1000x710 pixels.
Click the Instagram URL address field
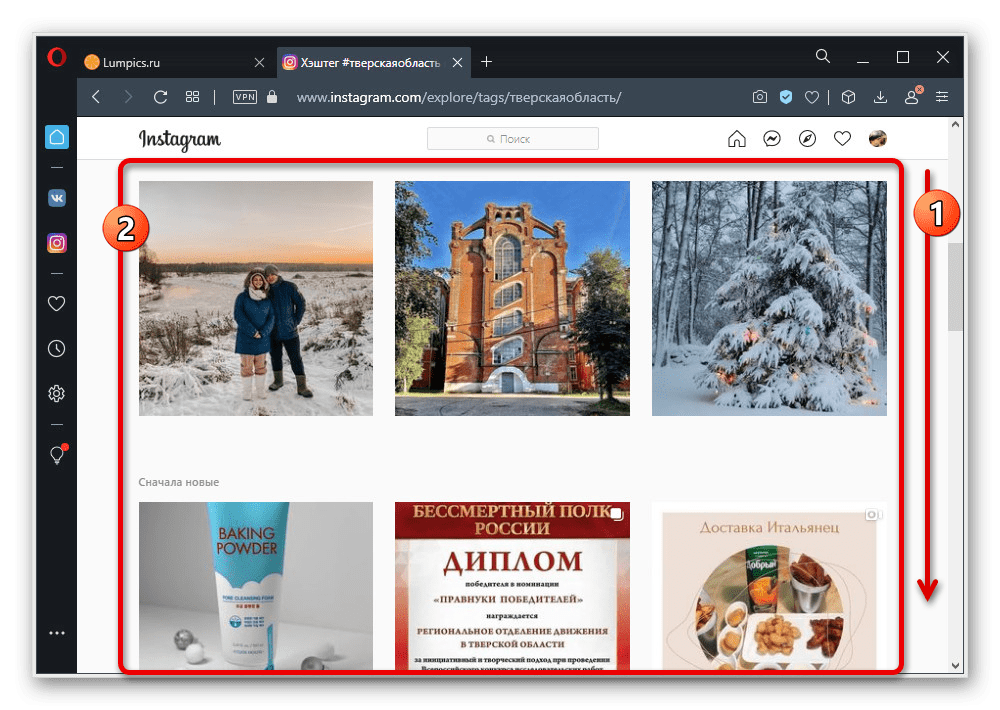tap(459, 98)
